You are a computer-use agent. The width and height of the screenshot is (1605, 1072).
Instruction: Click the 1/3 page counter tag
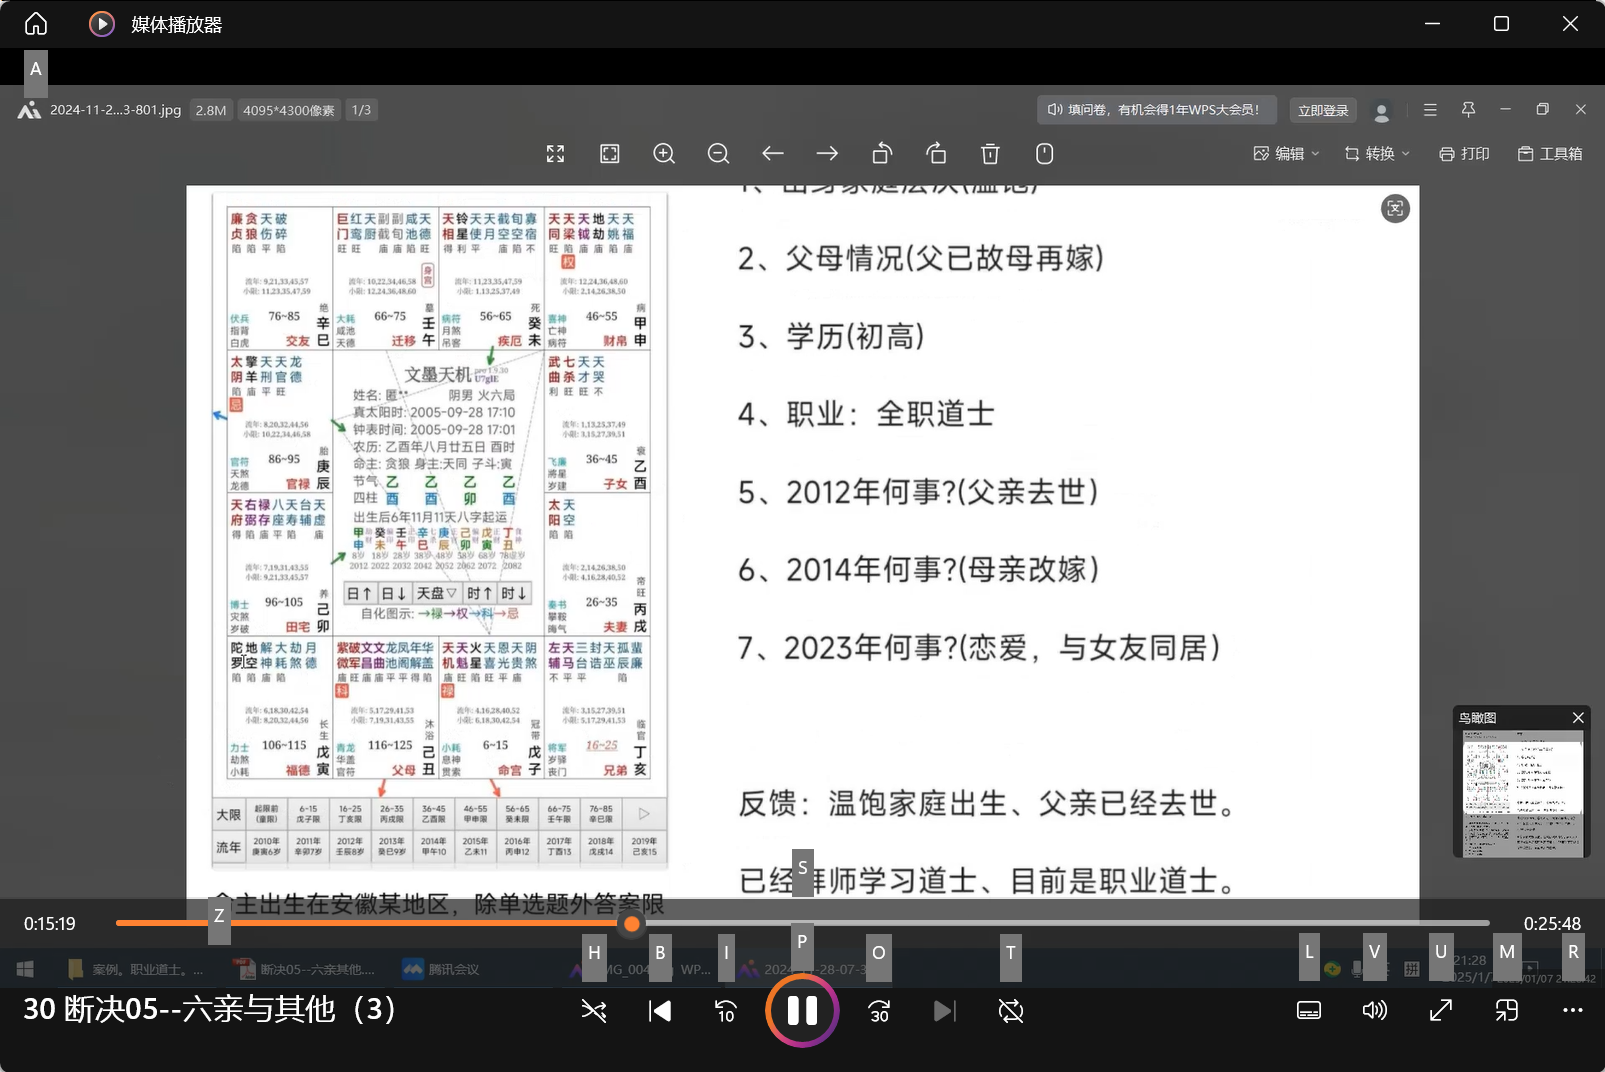coord(362,110)
